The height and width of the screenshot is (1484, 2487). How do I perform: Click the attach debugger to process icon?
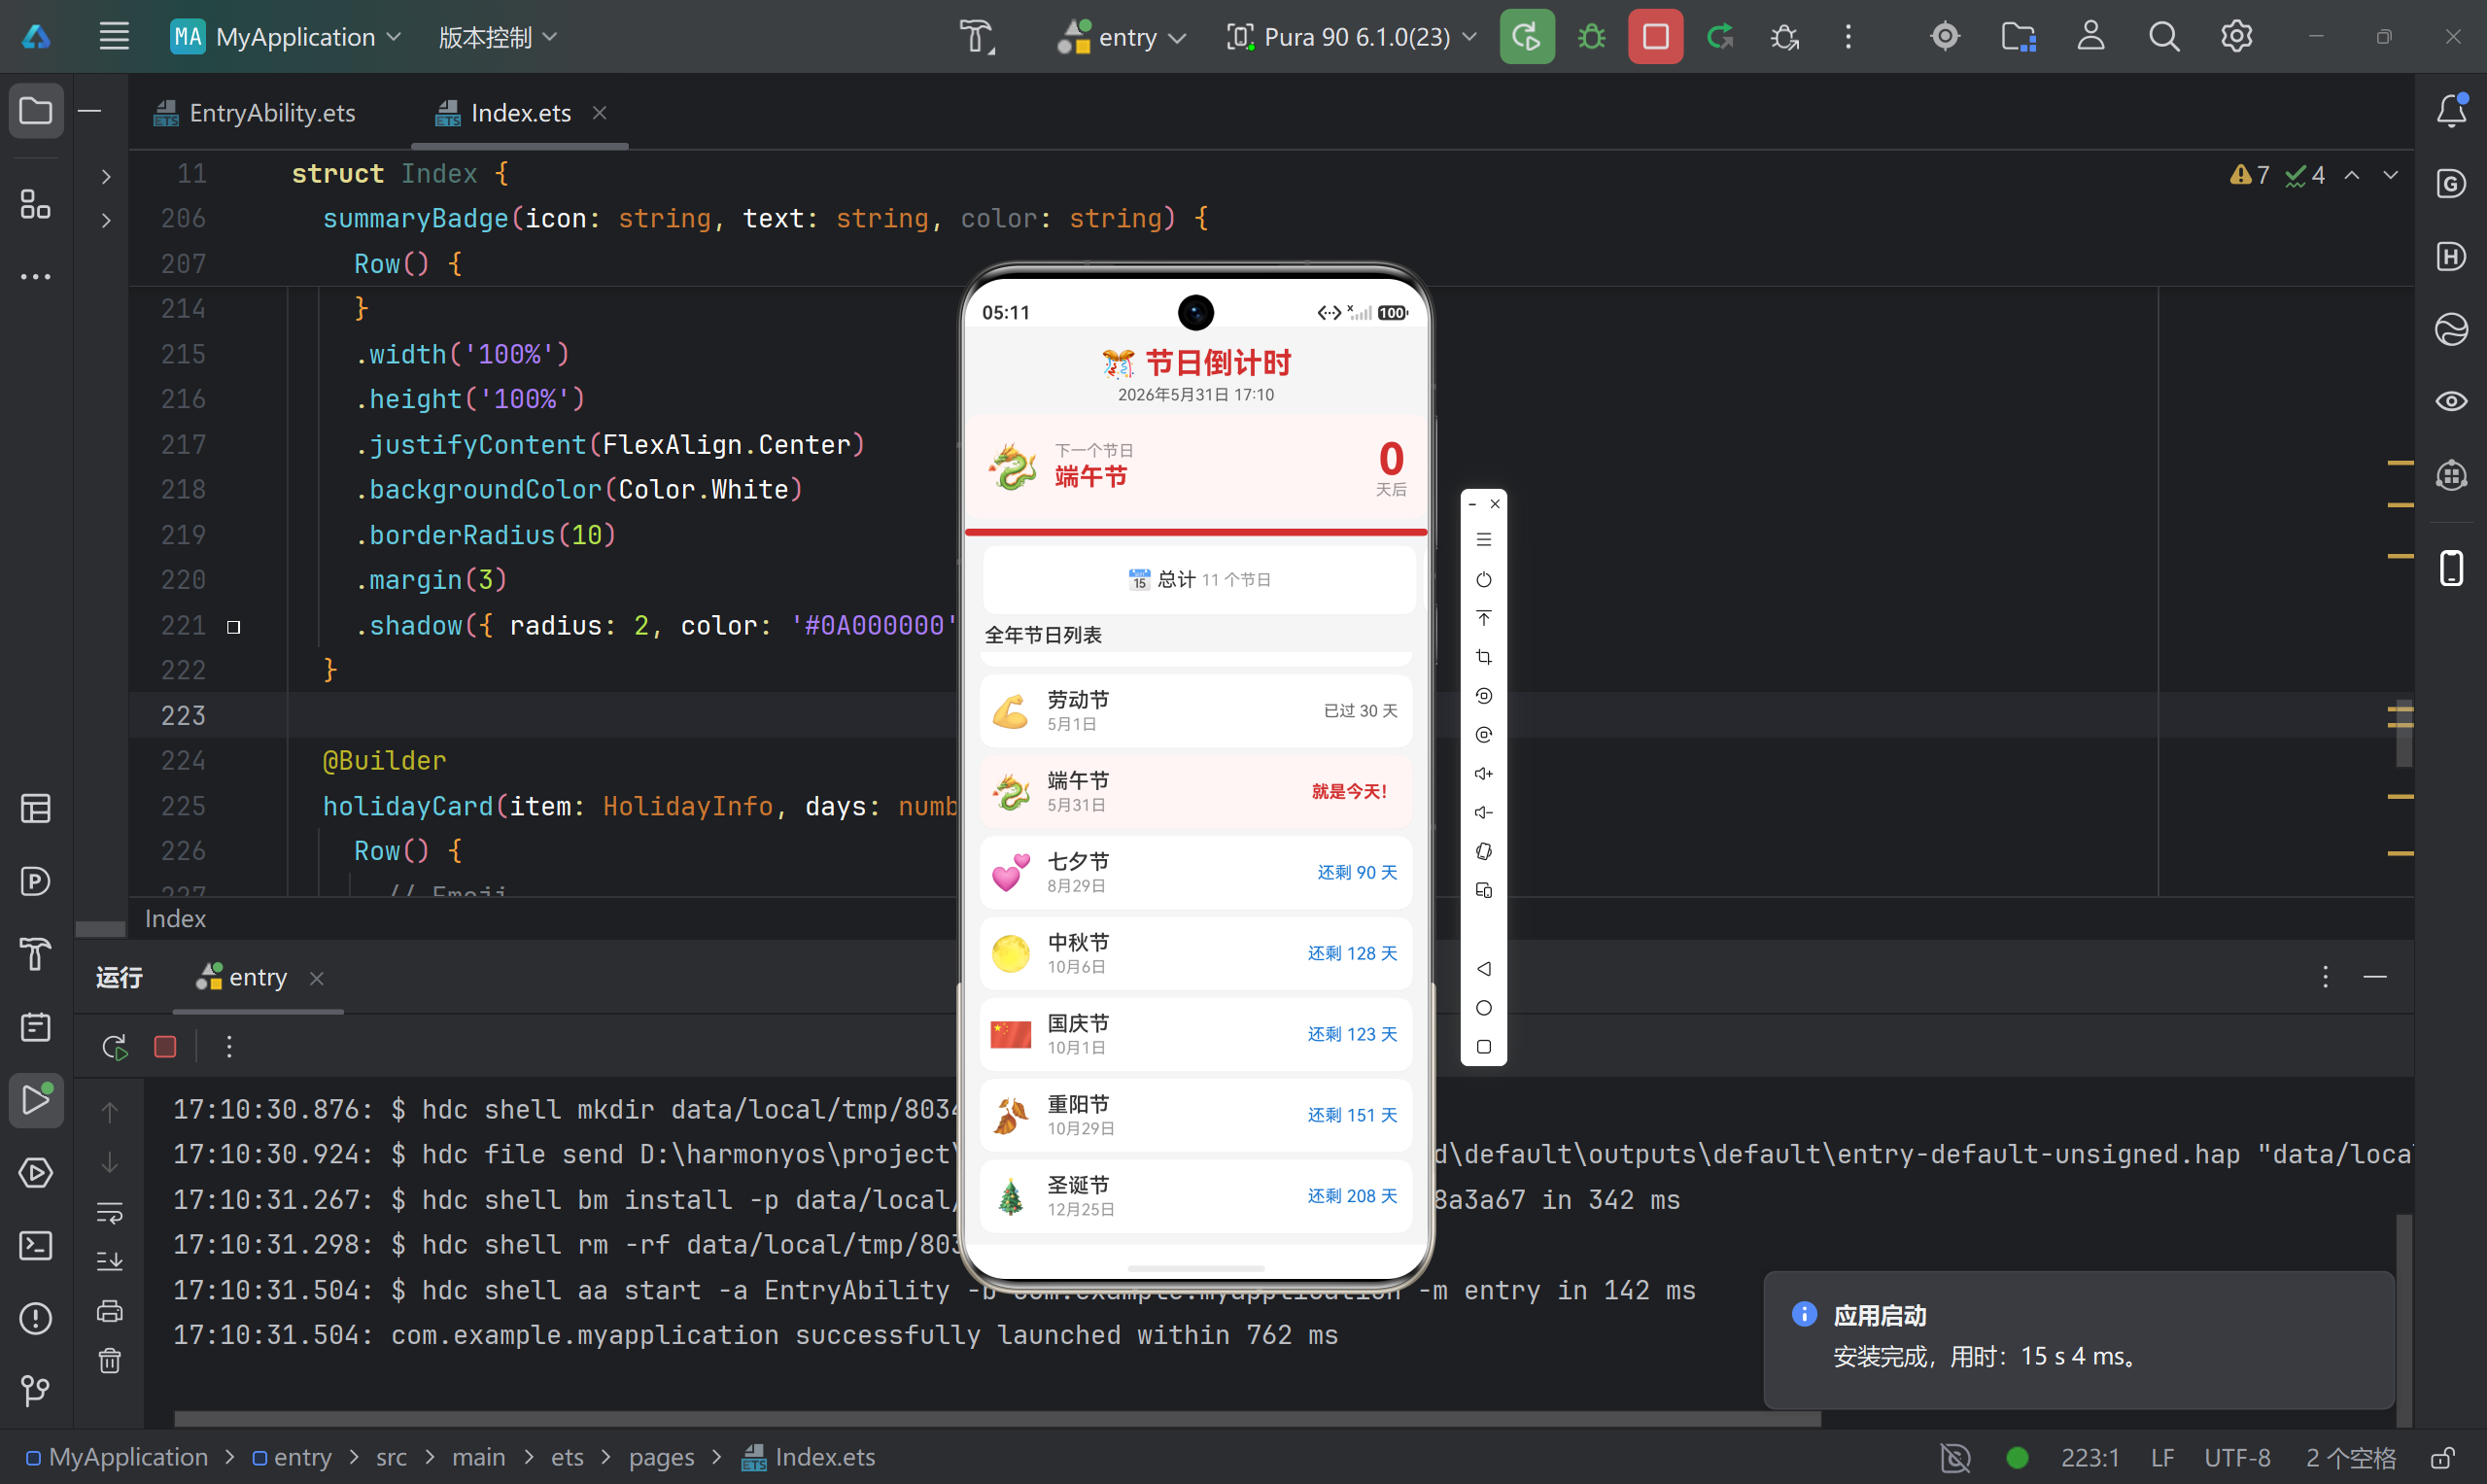[1785, 37]
